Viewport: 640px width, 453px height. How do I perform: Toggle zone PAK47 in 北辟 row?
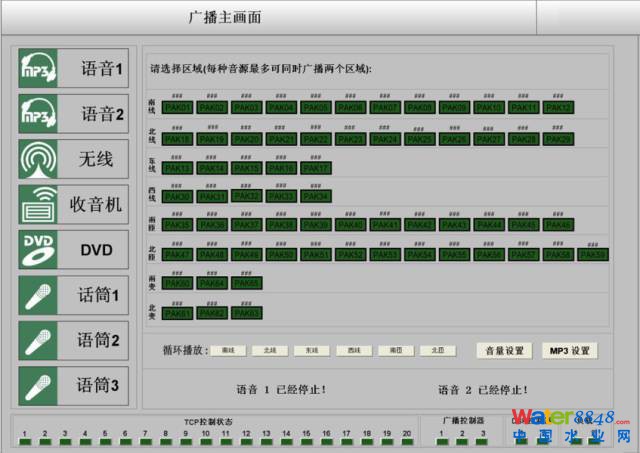pos(177,255)
